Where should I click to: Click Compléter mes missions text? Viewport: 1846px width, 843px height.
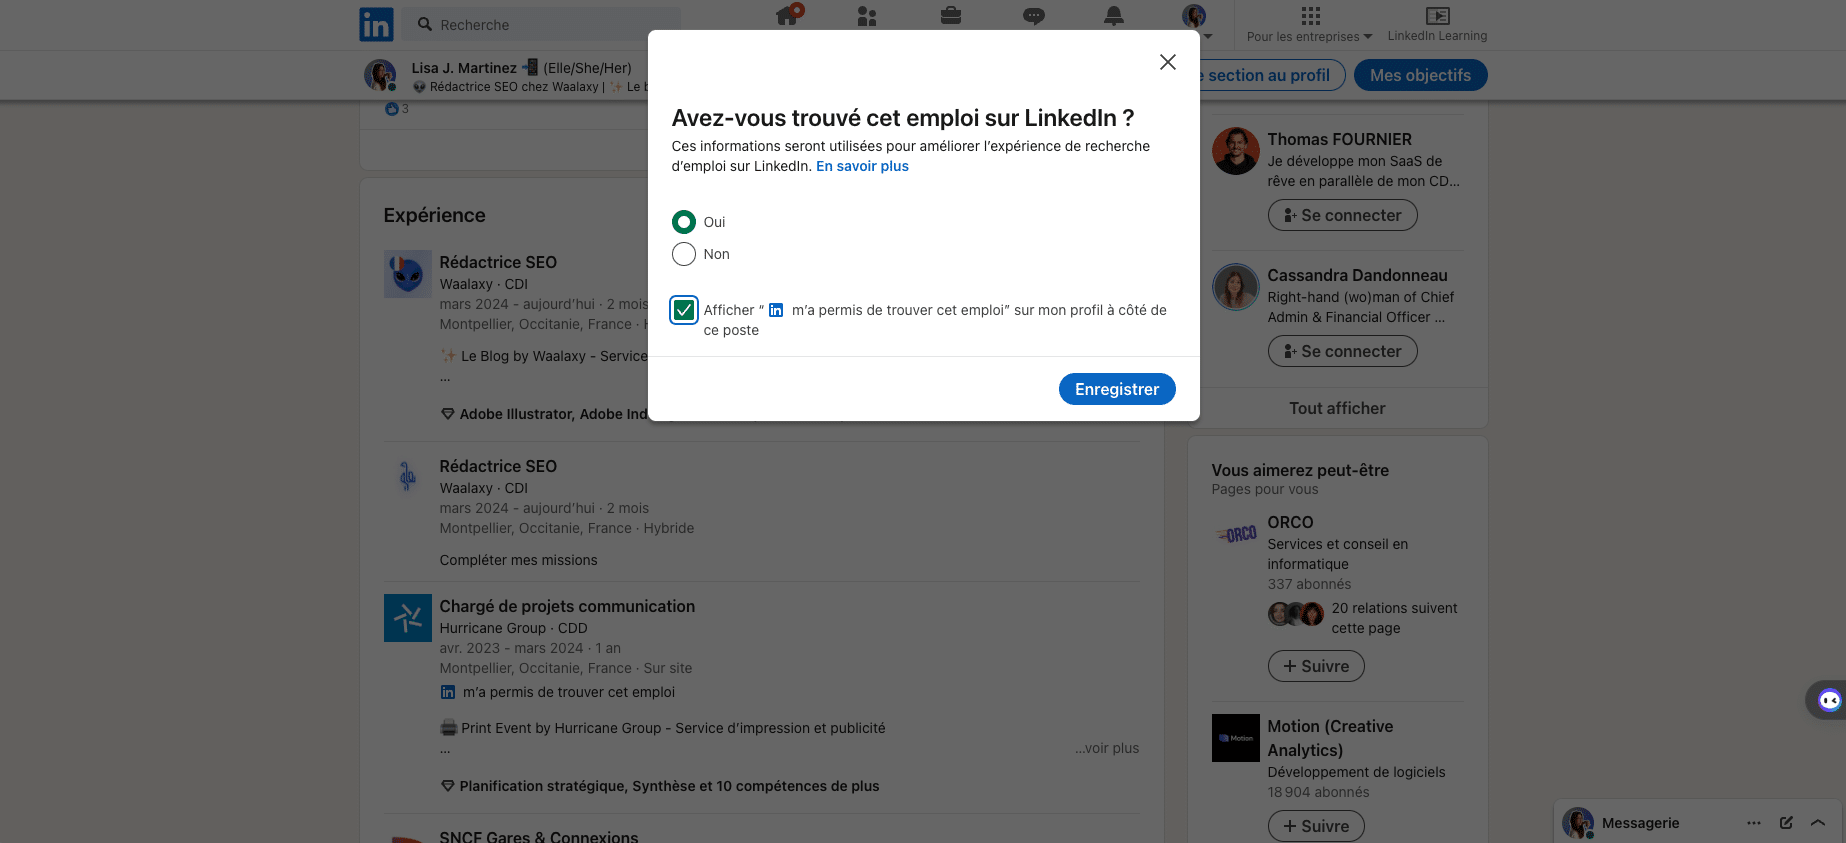518,560
